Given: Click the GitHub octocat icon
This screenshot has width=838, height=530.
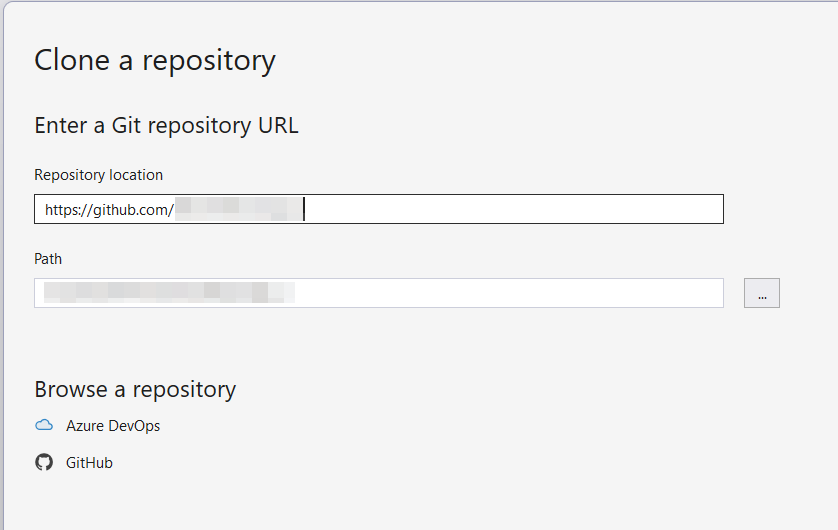Looking at the screenshot, I should coord(44,462).
